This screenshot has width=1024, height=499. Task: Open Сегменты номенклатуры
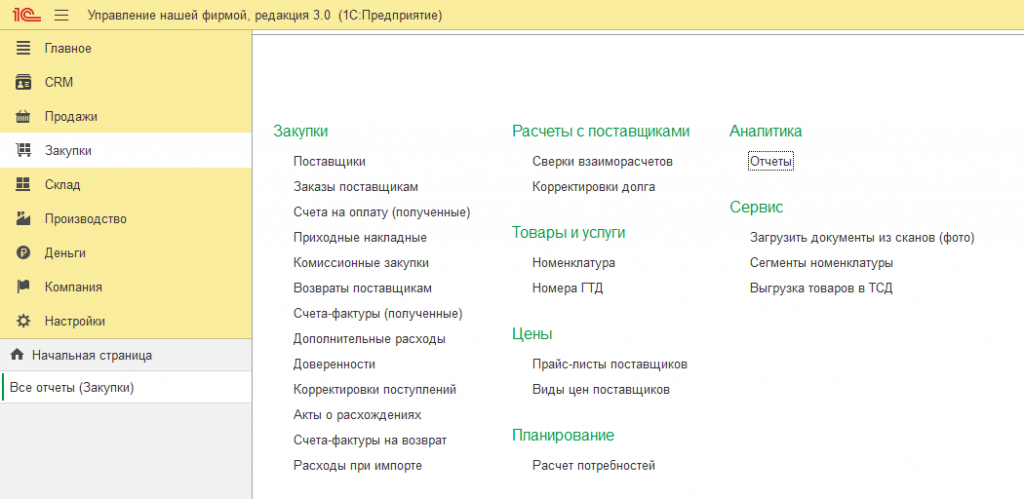click(x=822, y=263)
